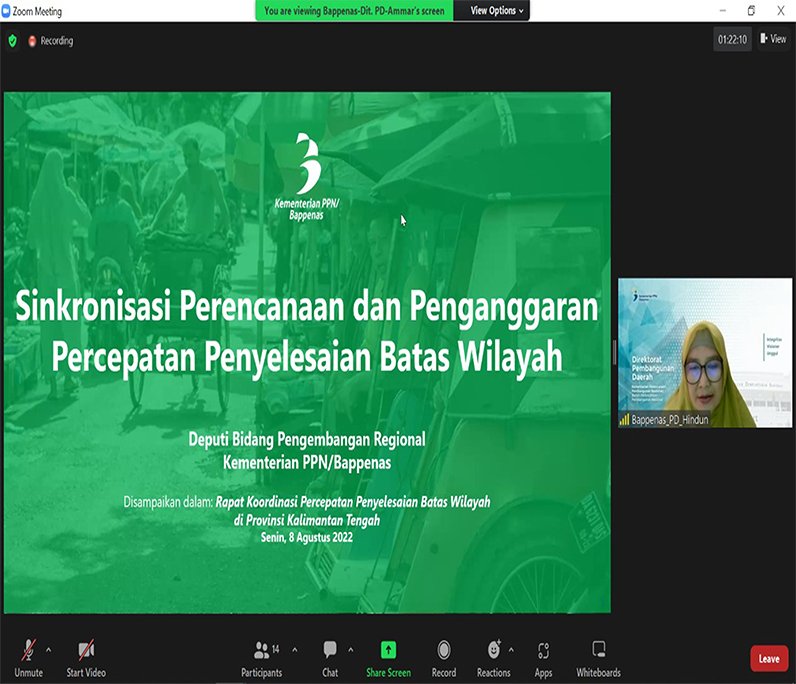Start Video from the camera icon
Screen dimensions: 796x684
tap(86, 658)
